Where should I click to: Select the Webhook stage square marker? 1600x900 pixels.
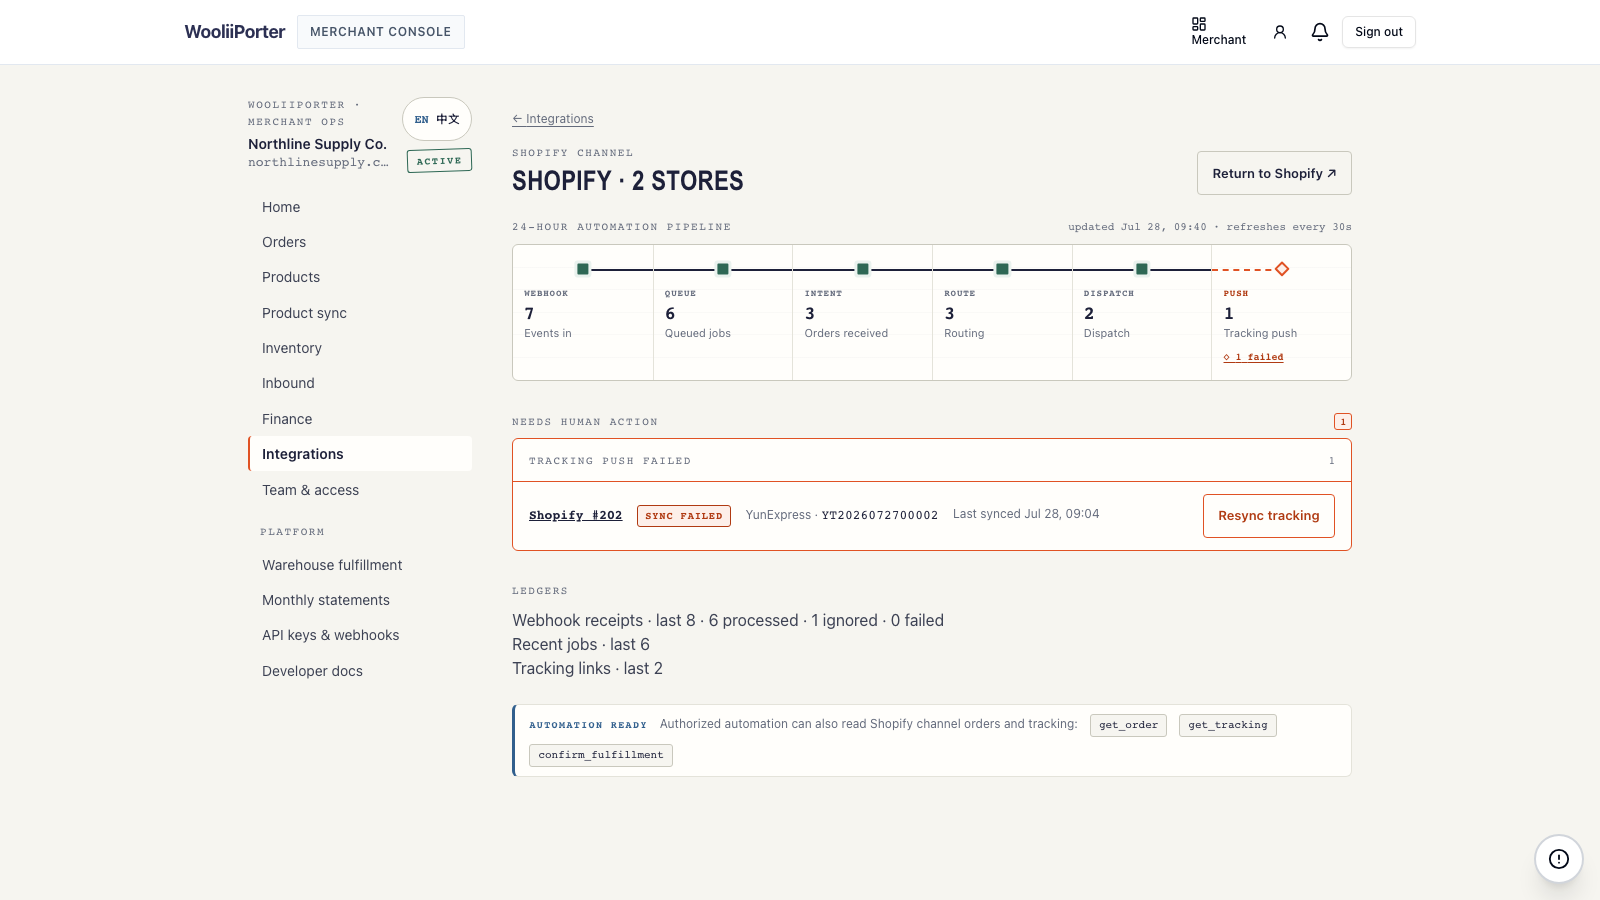[x=583, y=269]
